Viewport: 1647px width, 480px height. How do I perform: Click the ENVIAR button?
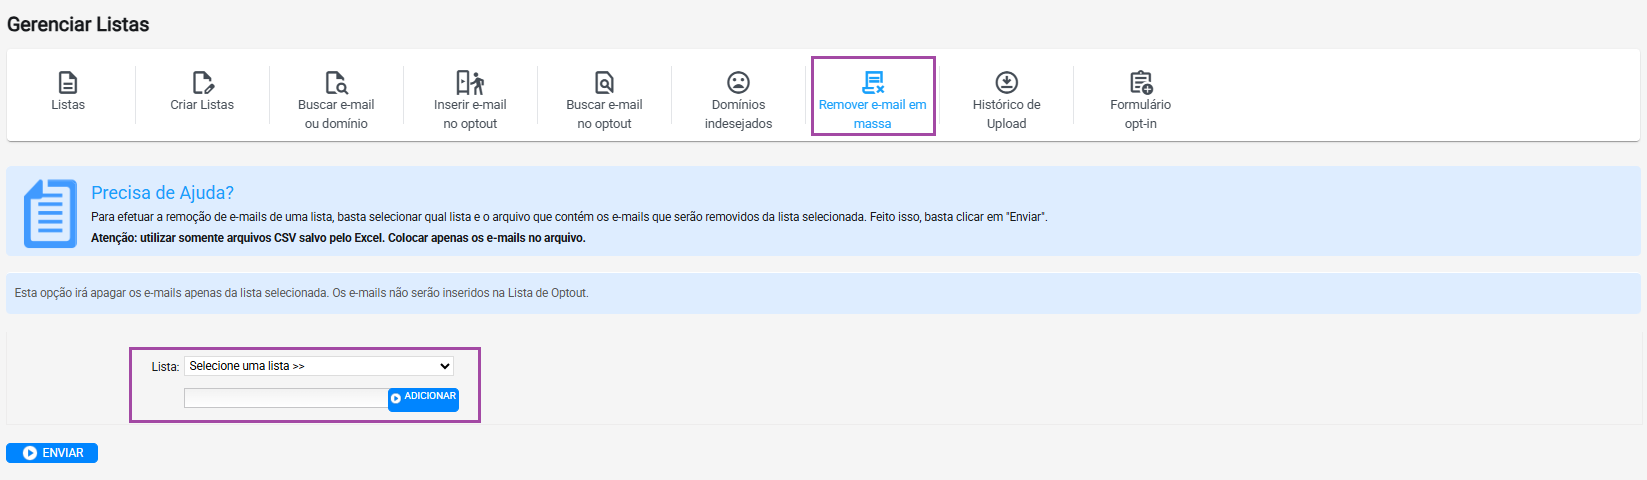[52, 453]
